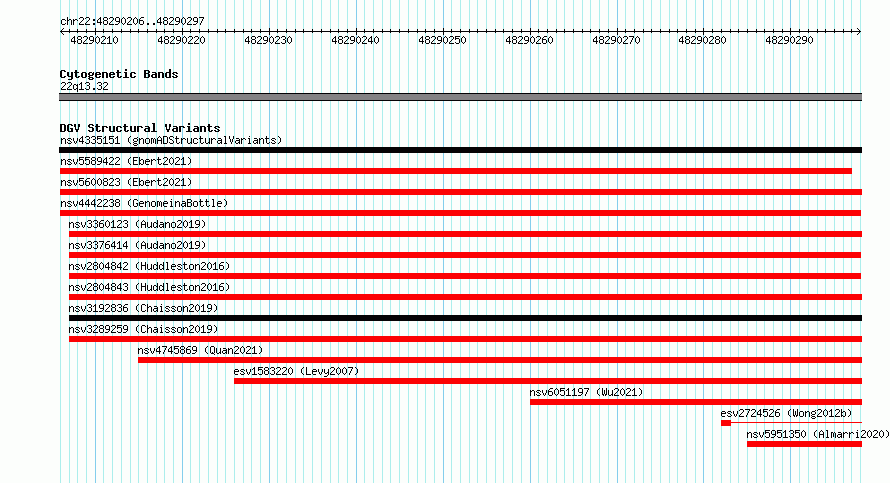The width and height of the screenshot is (890, 483).
Task: Click the red nsv3360123 variant bar
Action: (x=465, y=234)
